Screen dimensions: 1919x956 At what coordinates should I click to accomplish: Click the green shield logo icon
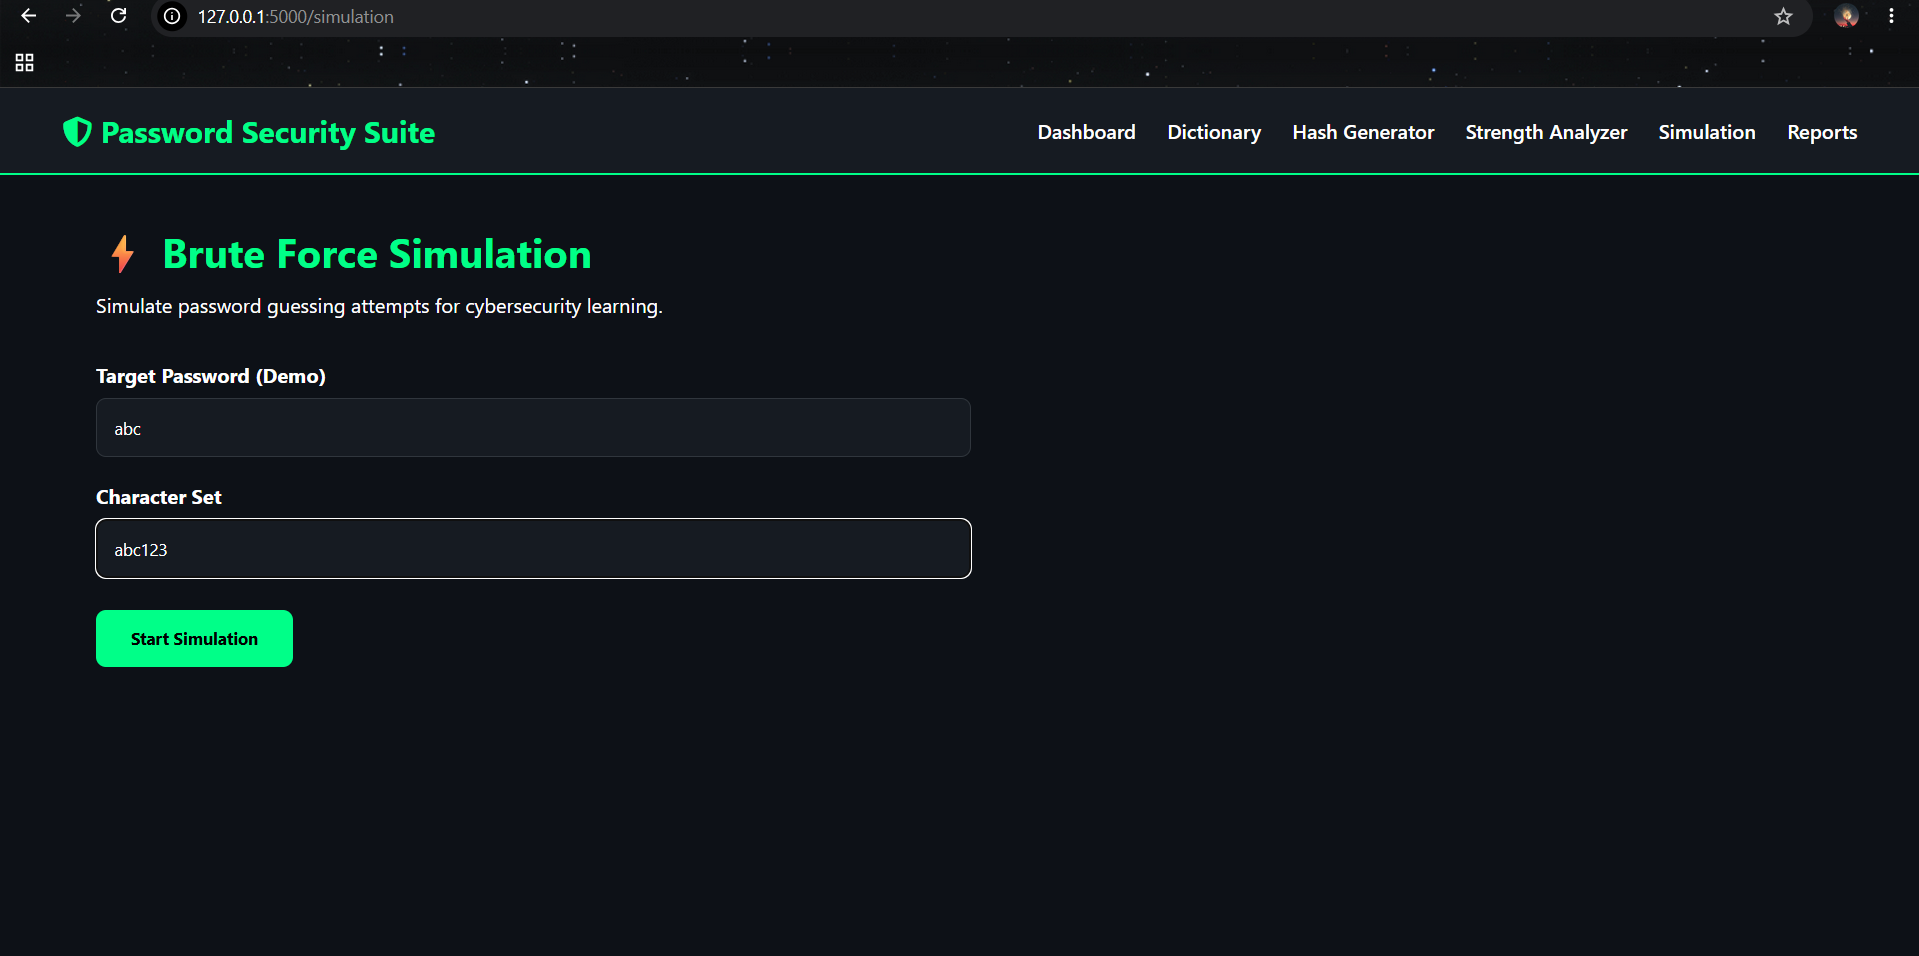click(77, 132)
